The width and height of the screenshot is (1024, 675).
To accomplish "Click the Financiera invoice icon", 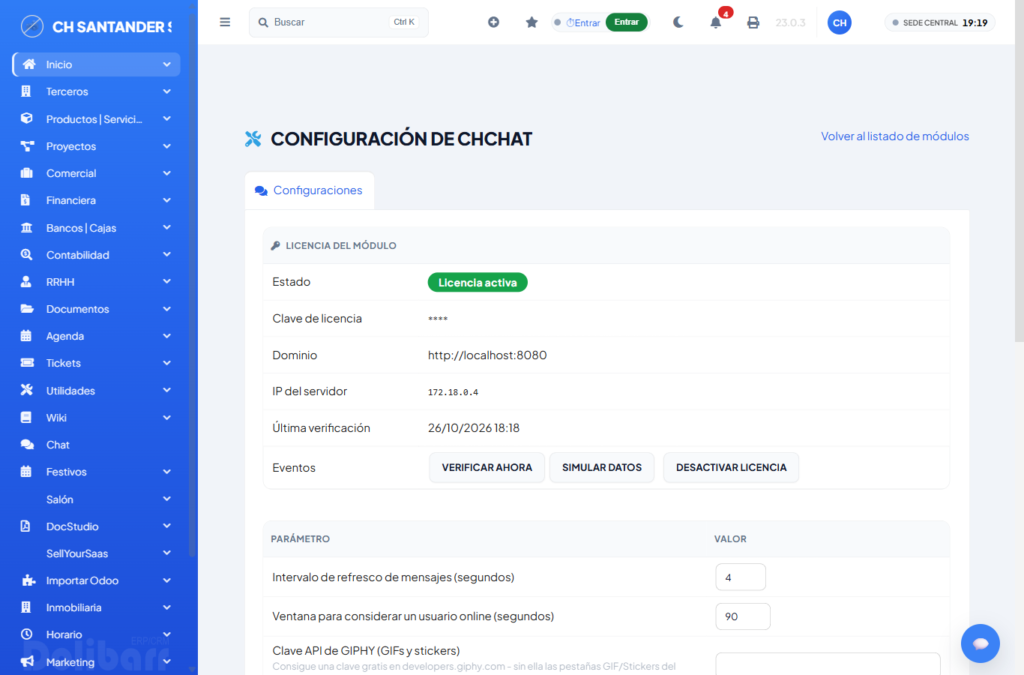I will tap(25, 200).
